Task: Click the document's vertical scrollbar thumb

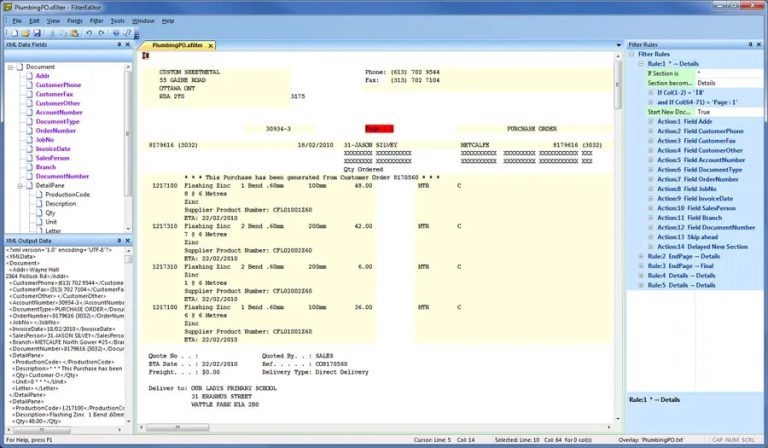Action: pyautogui.click(x=618, y=85)
